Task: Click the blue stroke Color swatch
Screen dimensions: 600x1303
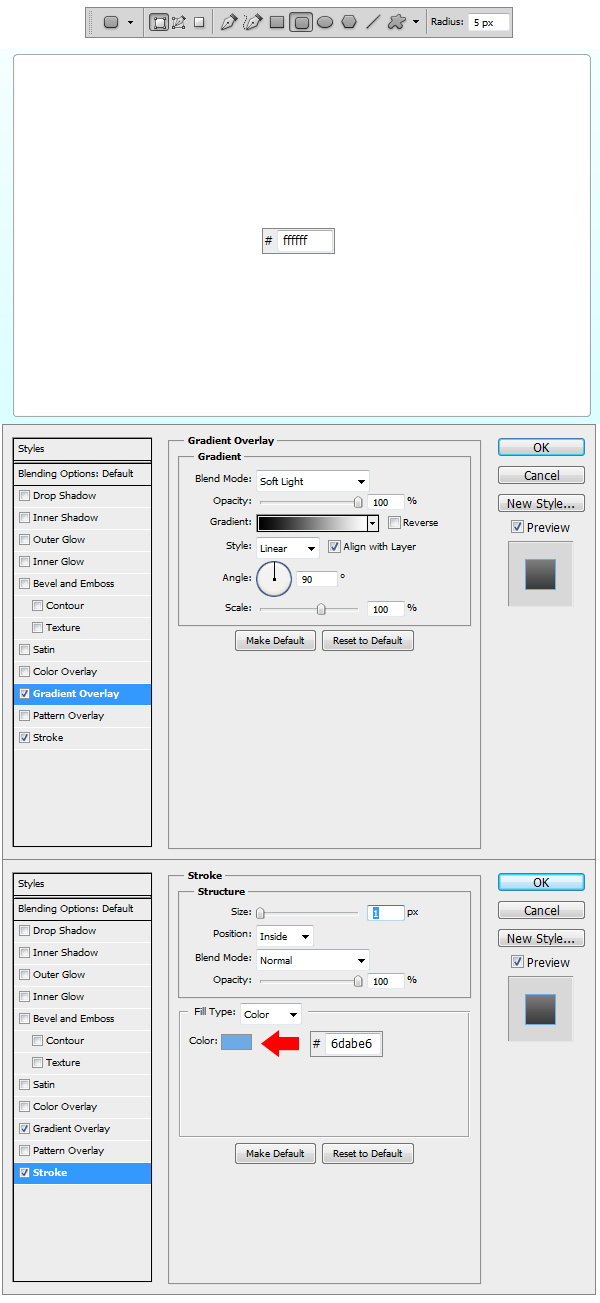Action: pos(236,1043)
